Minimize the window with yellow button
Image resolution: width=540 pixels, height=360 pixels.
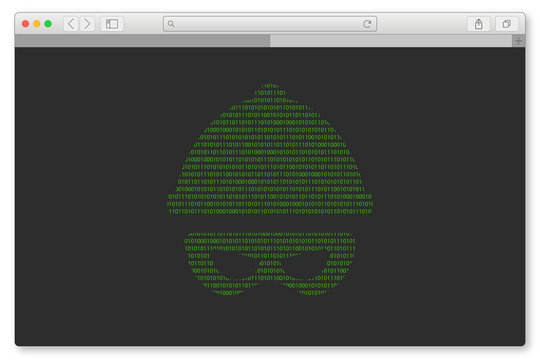coord(37,24)
